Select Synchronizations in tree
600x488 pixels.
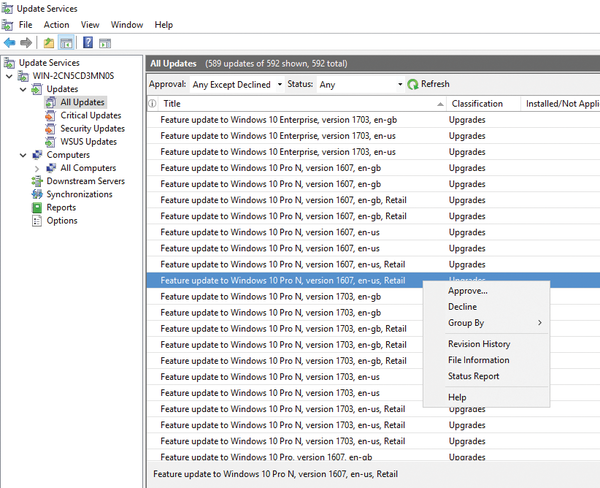click(x=79, y=194)
